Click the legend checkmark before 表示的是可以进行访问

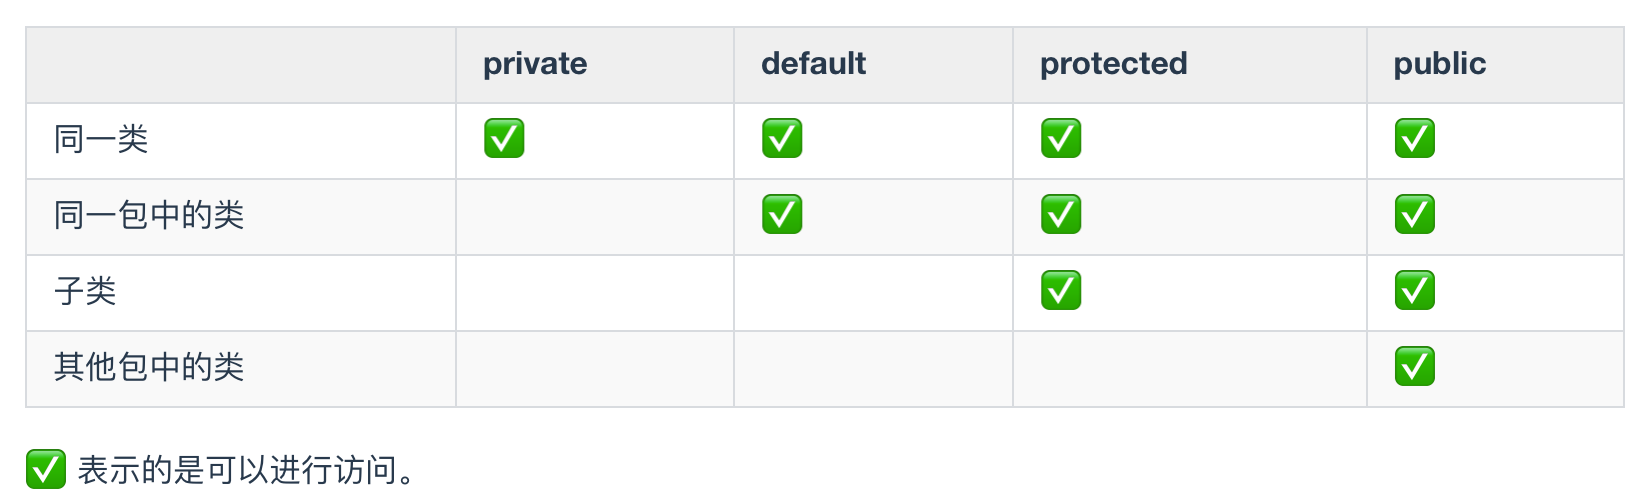[45, 469]
